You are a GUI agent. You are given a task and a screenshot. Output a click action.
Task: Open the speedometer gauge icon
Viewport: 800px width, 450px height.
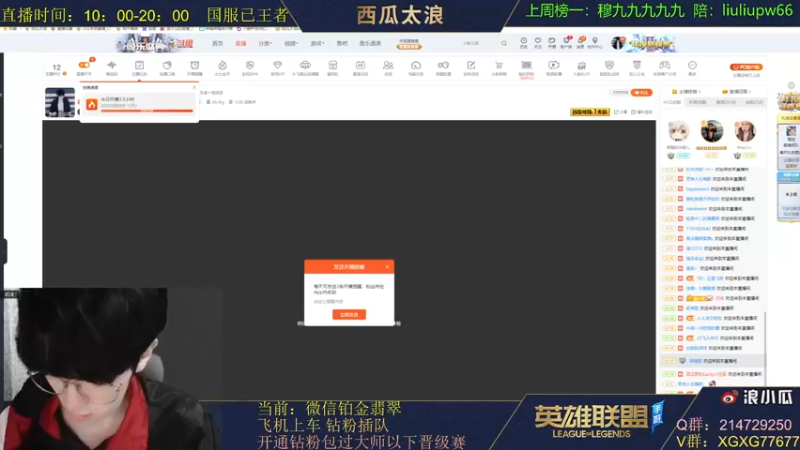point(416,67)
